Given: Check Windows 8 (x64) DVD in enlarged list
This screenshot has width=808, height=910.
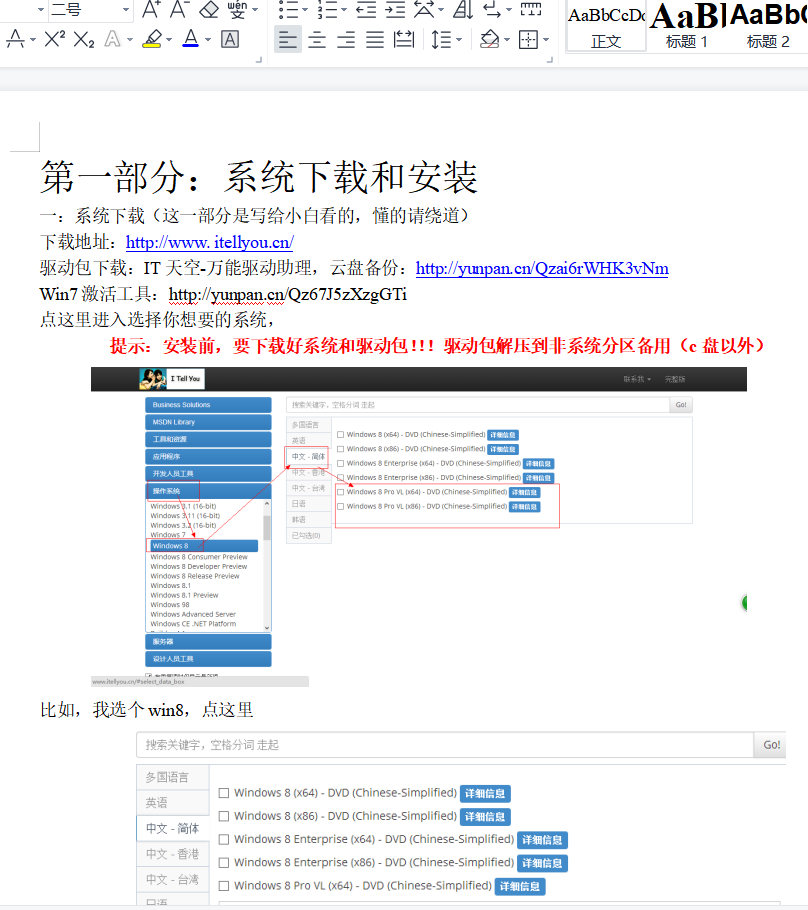Looking at the screenshot, I should click(223, 793).
